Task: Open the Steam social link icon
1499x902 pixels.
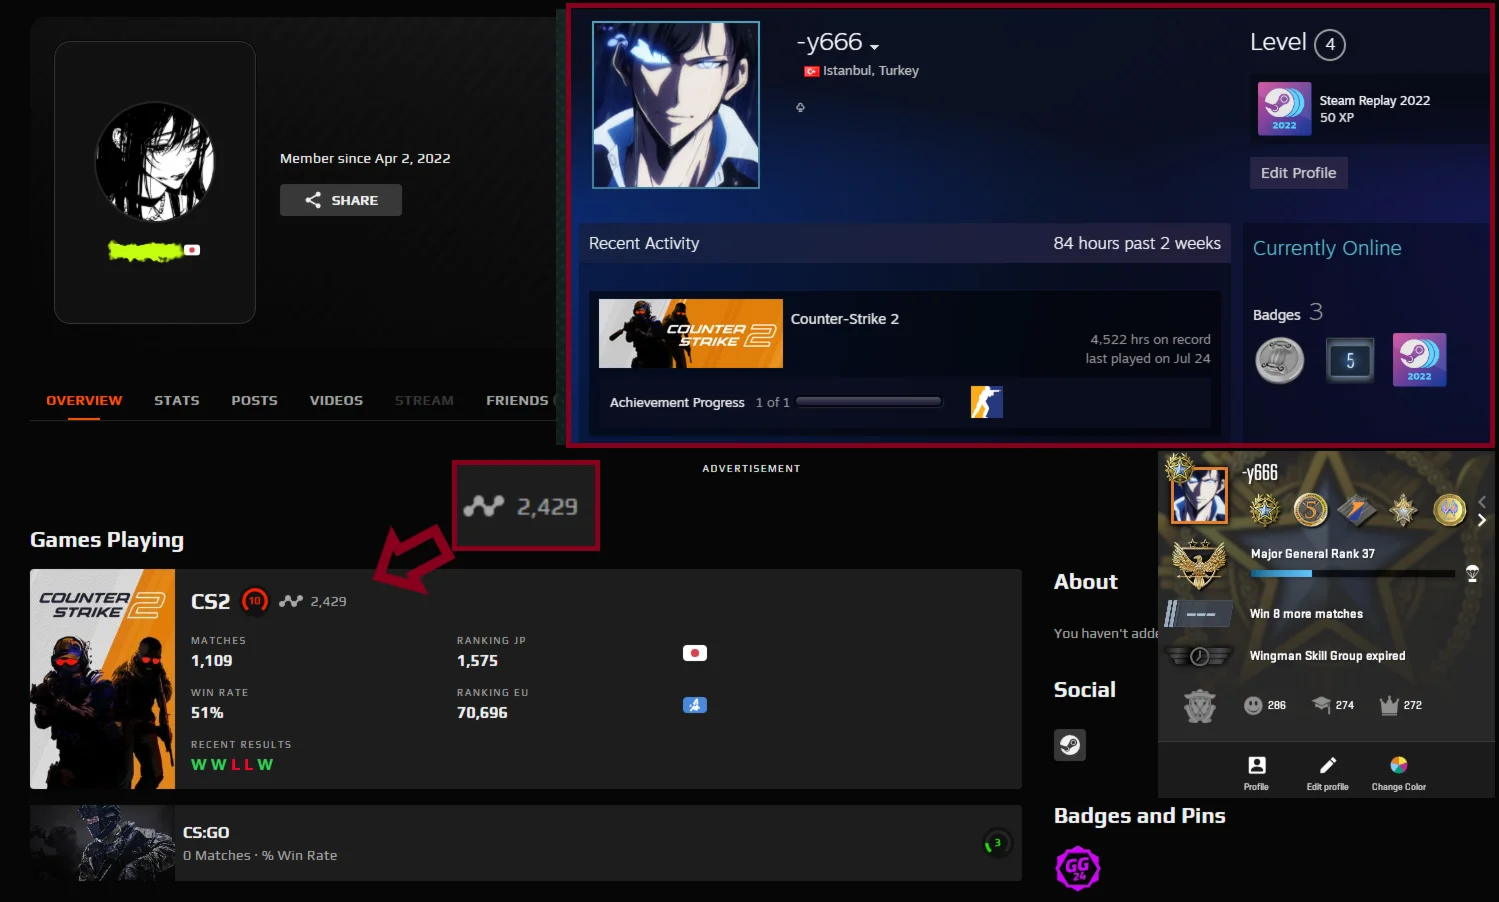Action: pos(1070,745)
